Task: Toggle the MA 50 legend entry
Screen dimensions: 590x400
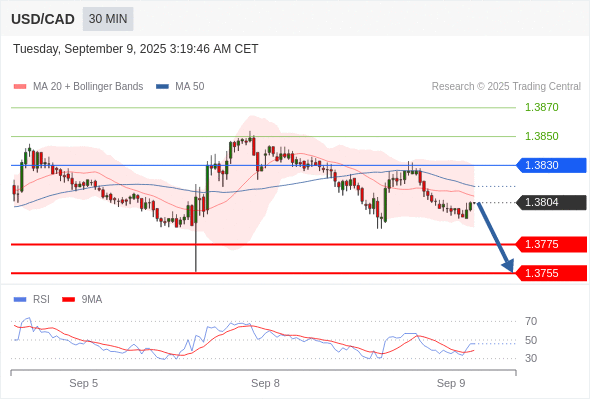Action: pyautogui.click(x=180, y=87)
